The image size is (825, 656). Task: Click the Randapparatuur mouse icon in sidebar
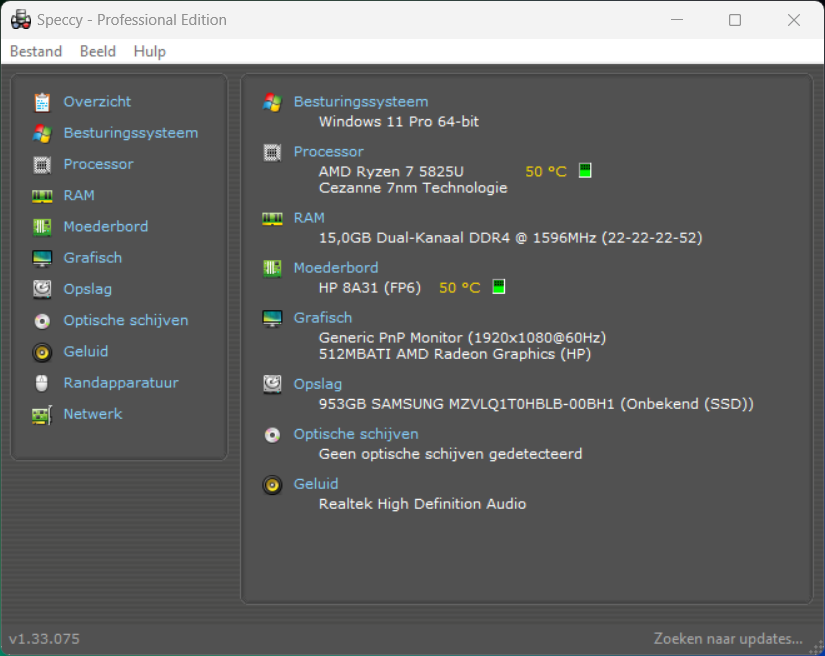(x=42, y=383)
